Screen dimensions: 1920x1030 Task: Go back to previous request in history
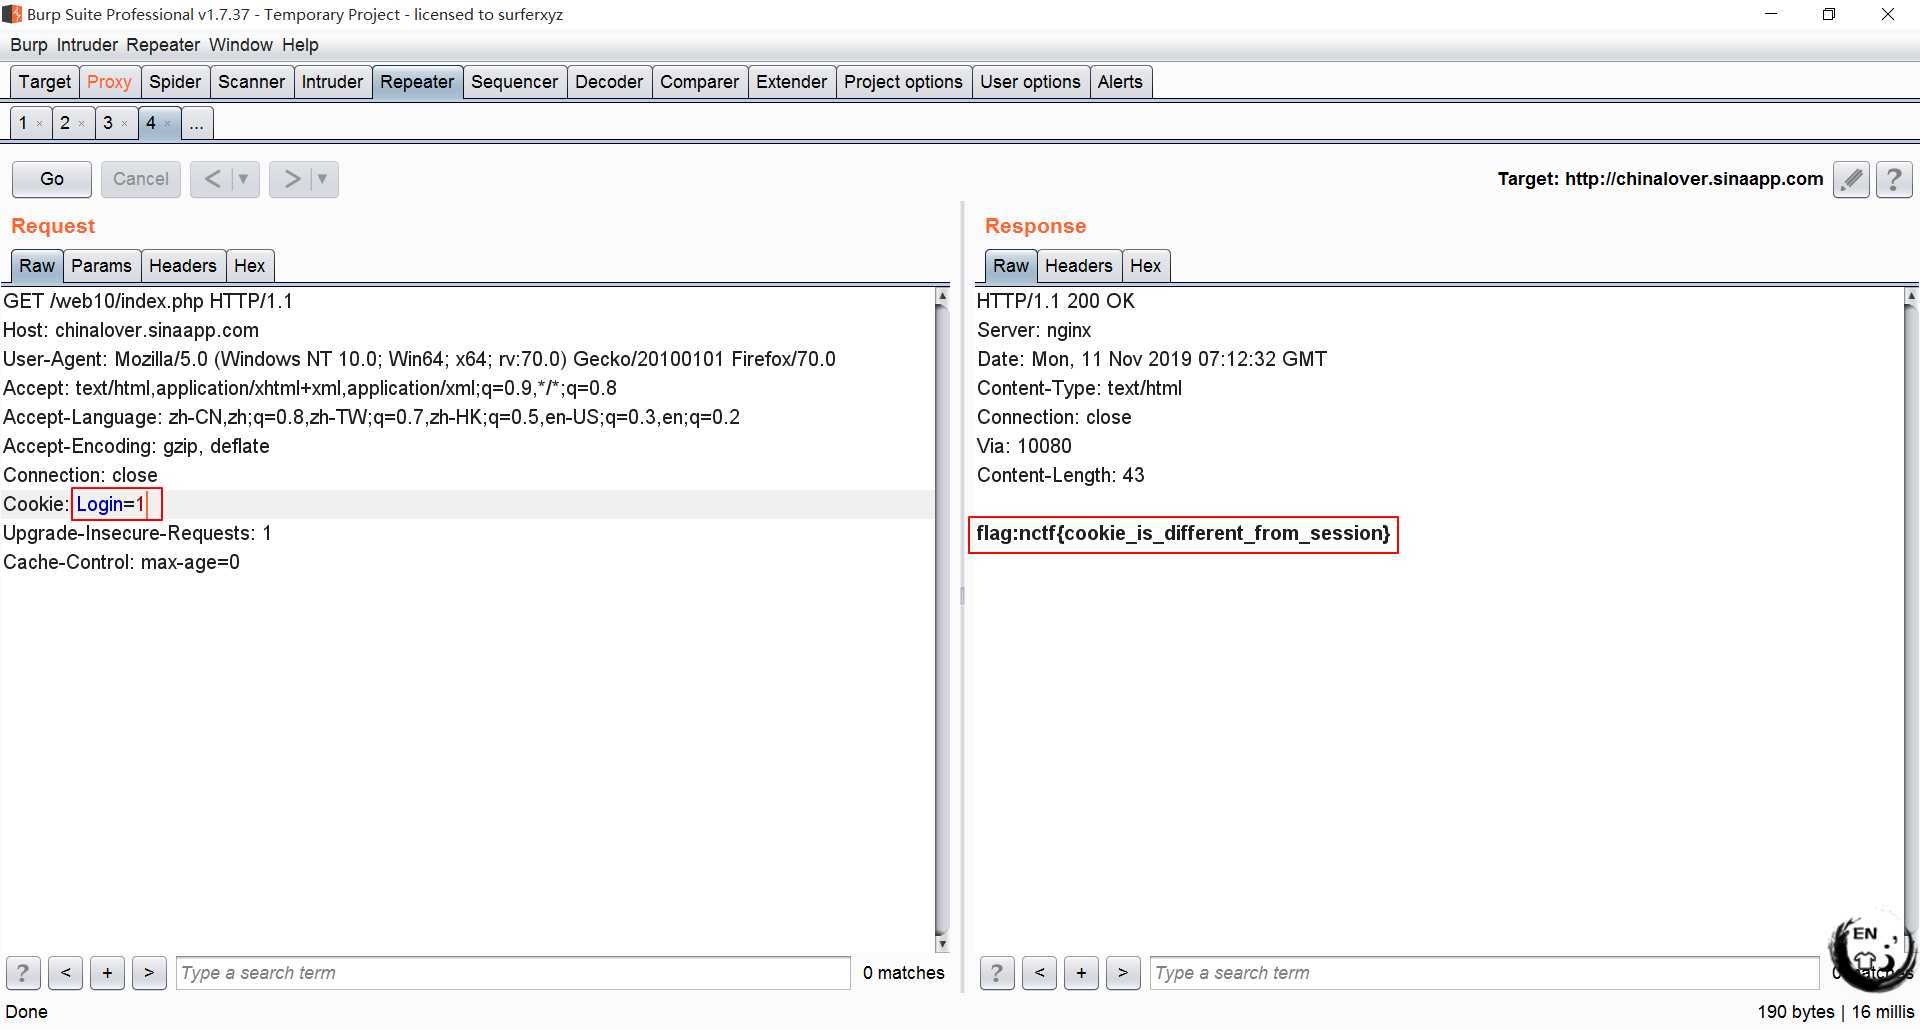(x=212, y=179)
